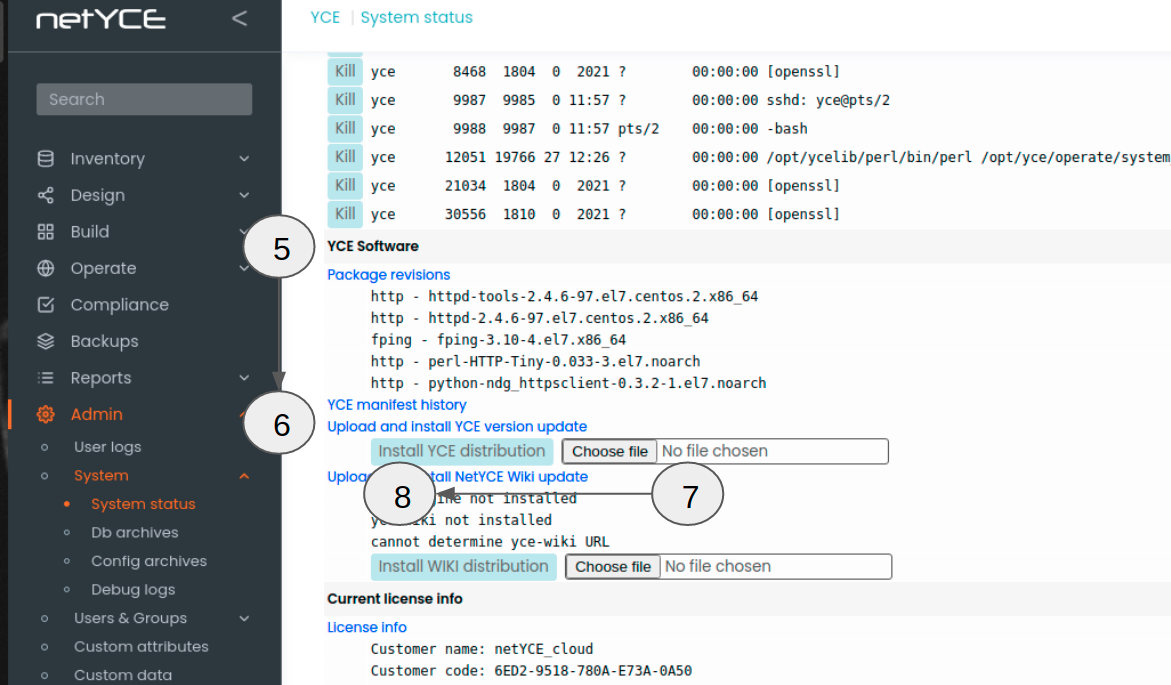Click the YCE Software section header
The image size is (1171, 685).
(x=373, y=247)
